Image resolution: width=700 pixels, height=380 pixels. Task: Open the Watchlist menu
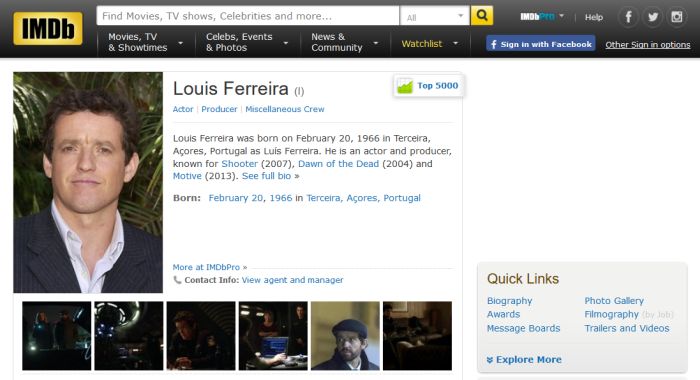coord(429,44)
